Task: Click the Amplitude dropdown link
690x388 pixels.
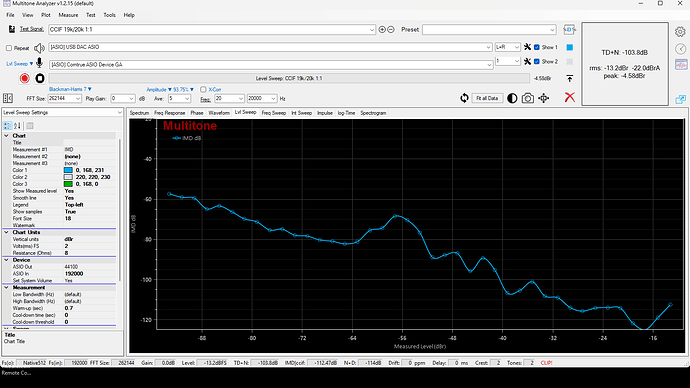Action: pos(159,89)
